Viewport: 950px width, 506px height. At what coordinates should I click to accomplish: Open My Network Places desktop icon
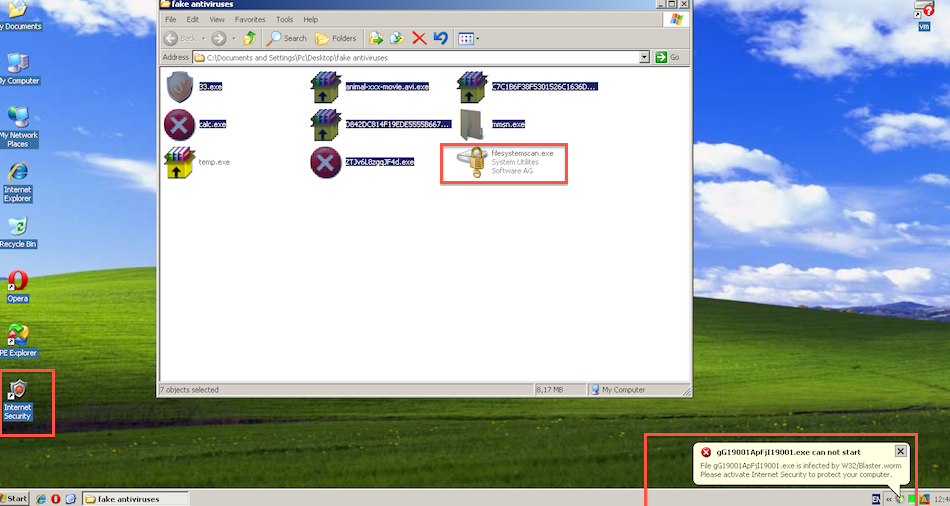tap(18, 127)
